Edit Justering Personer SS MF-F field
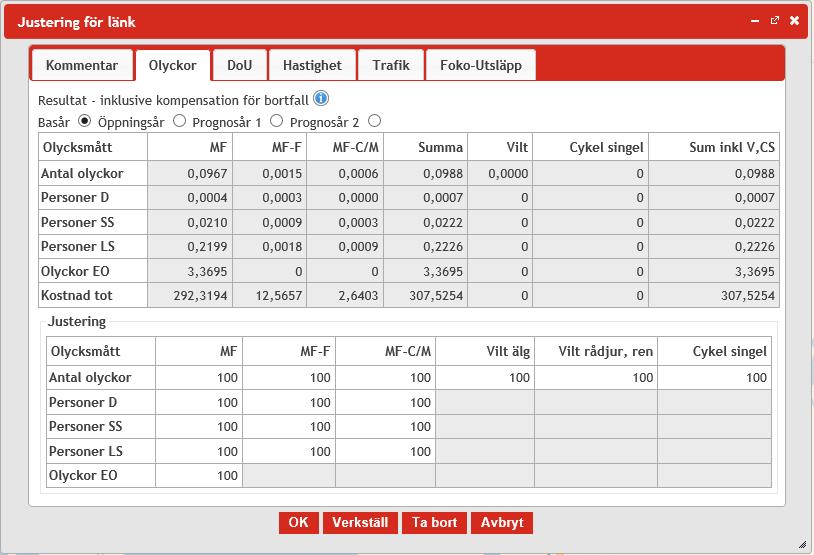The height and width of the screenshot is (555, 814). tap(289, 426)
